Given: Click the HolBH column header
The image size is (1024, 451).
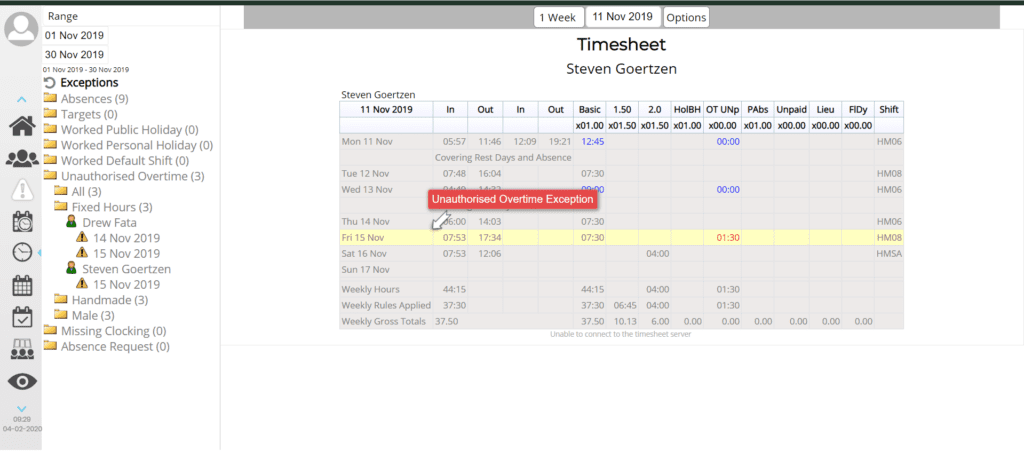Looking at the screenshot, I should pos(686,110).
